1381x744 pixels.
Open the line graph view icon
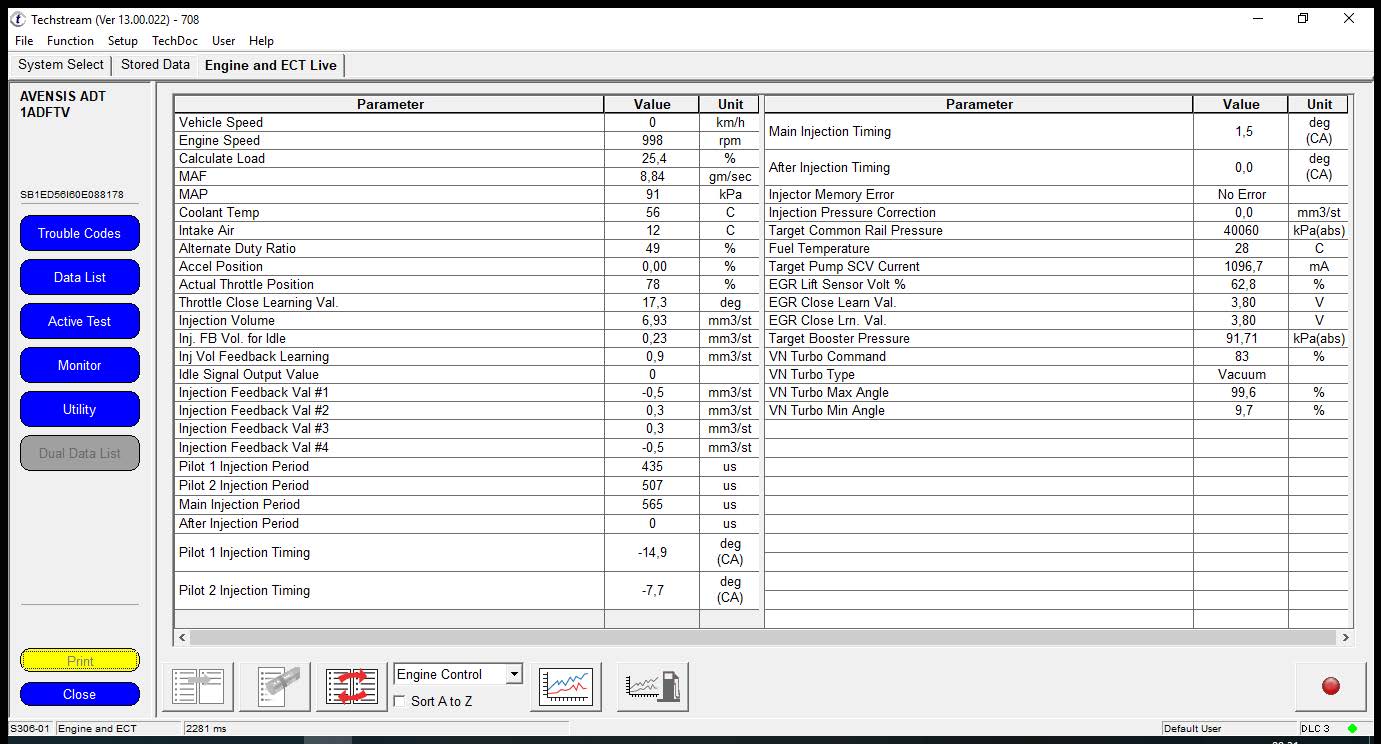(565, 685)
